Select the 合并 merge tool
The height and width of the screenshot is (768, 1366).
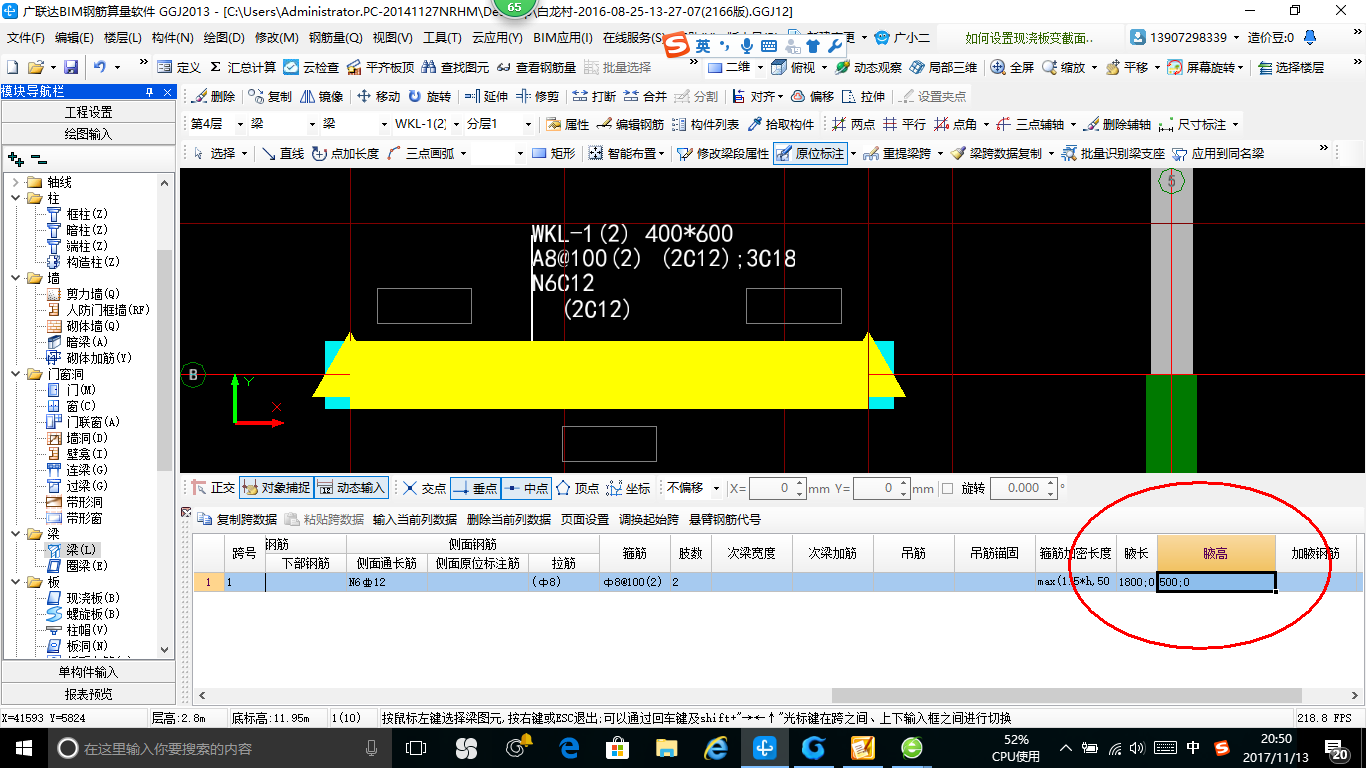645,96
